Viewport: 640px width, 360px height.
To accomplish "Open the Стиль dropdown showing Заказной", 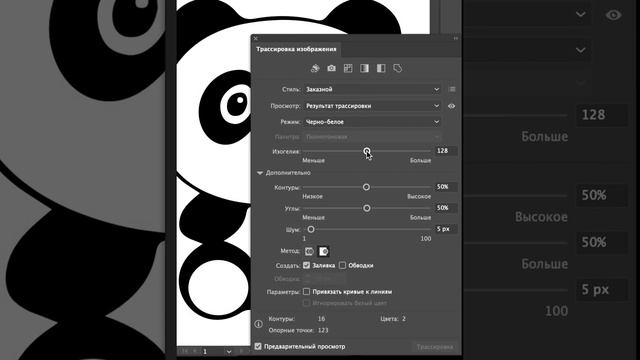I will click(x=372, y=89).
